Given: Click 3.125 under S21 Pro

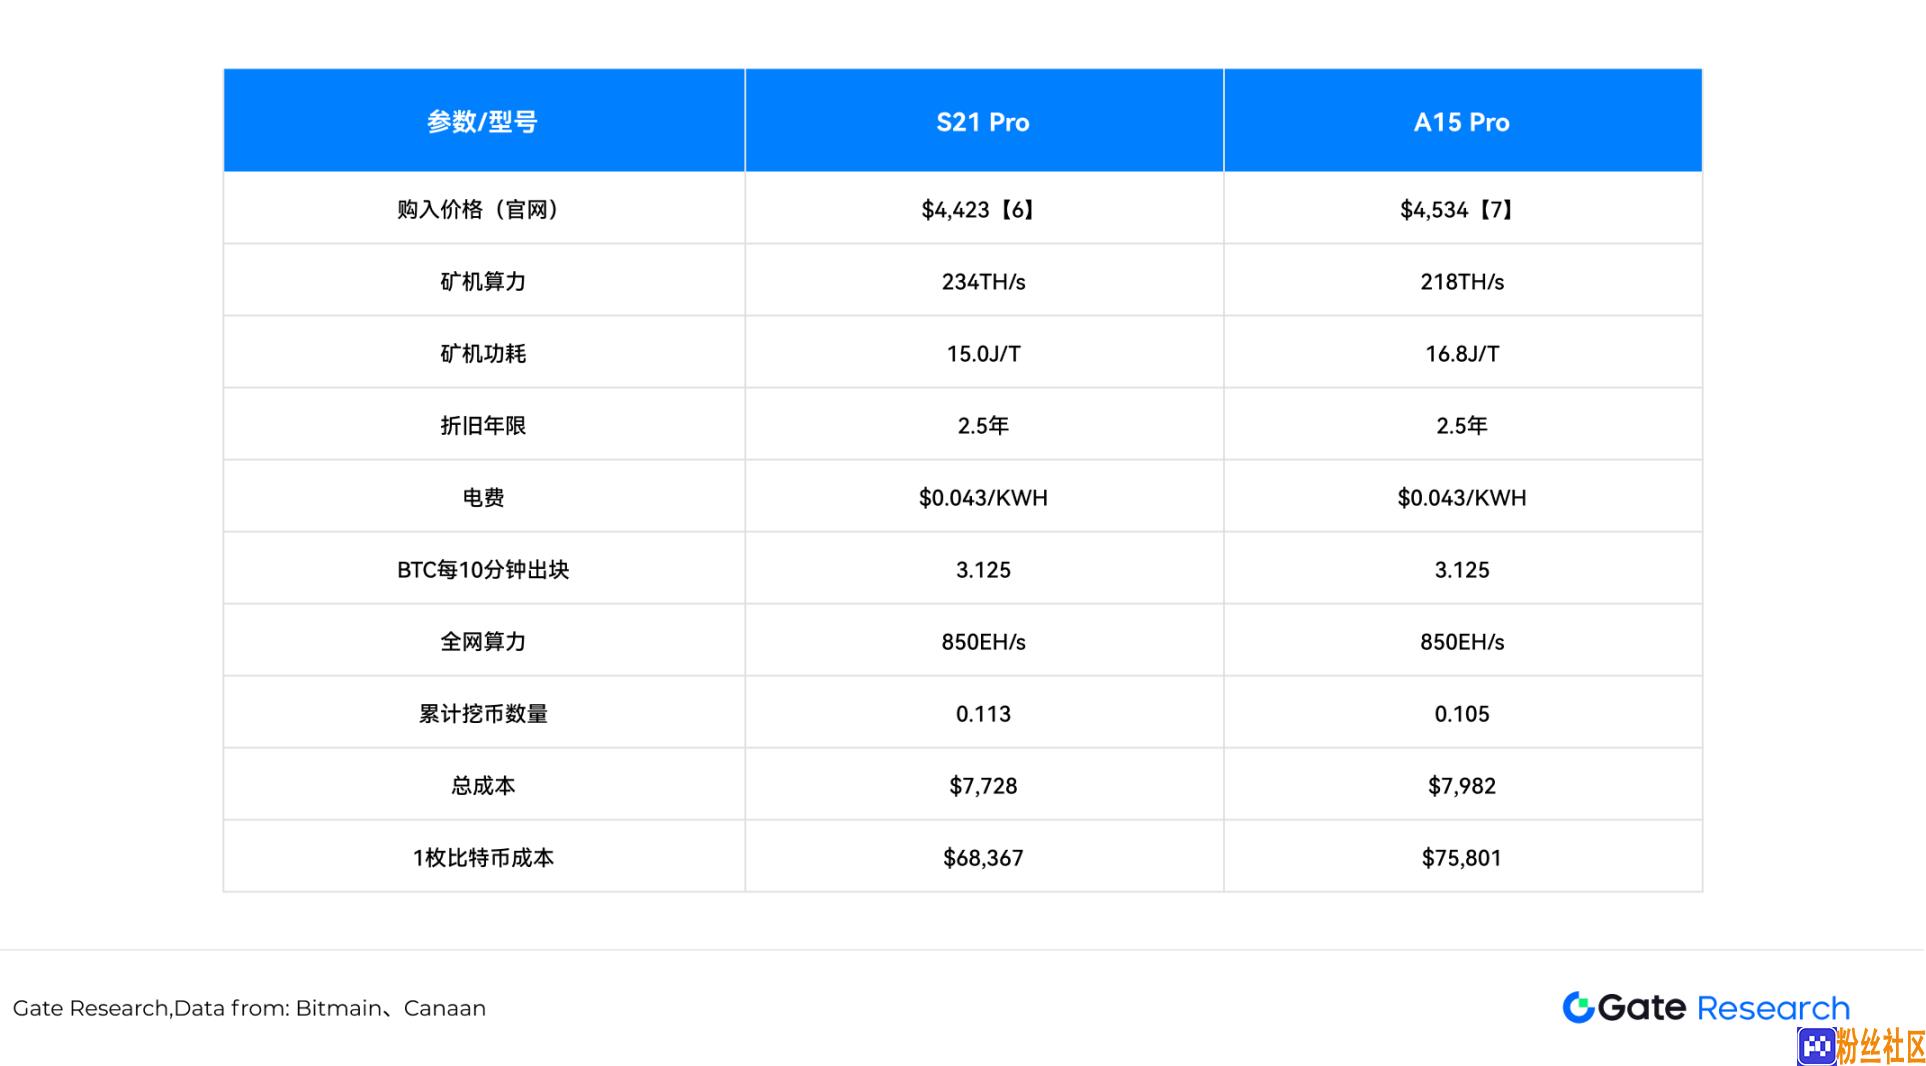Looking at the screenshot, I should [983, 569].
